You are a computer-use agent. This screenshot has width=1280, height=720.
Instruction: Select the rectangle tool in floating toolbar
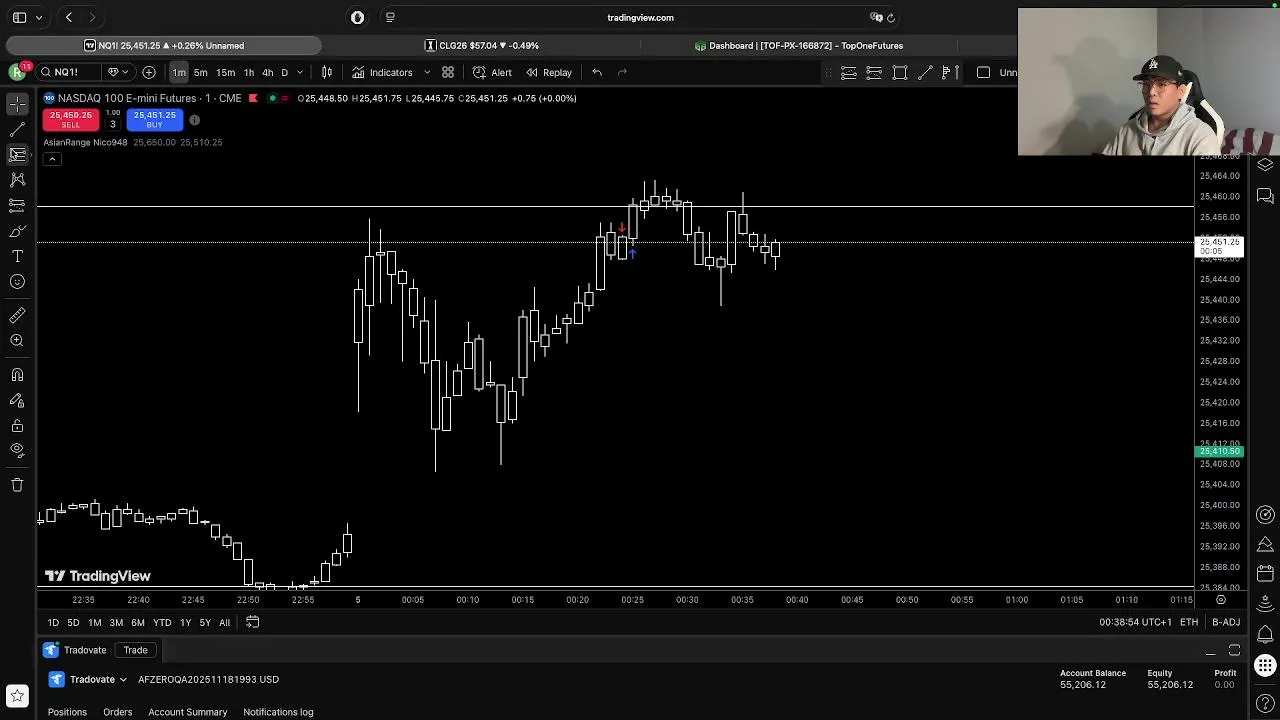pyautogui.click(x=900, y=72)
